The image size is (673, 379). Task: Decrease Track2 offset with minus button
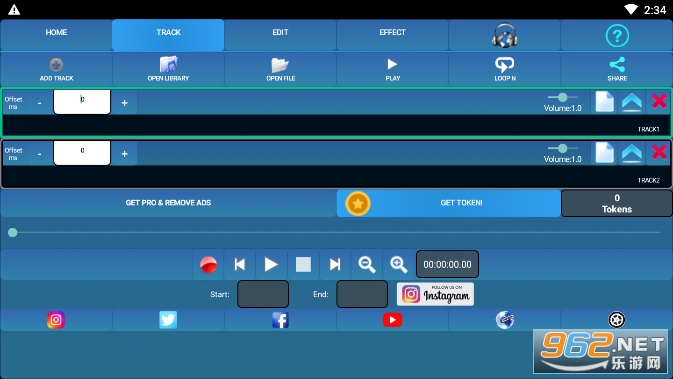pyautogui.click(x=39, y=154)
